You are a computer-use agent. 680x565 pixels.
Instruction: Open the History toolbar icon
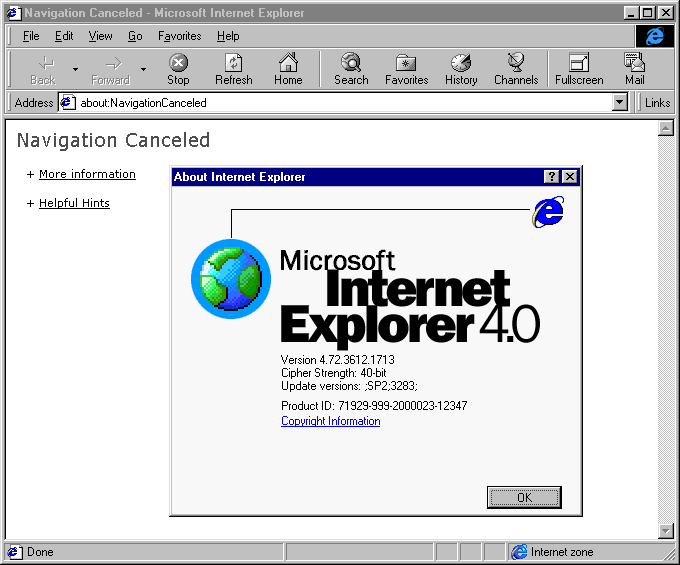click(x=461, y=63)
